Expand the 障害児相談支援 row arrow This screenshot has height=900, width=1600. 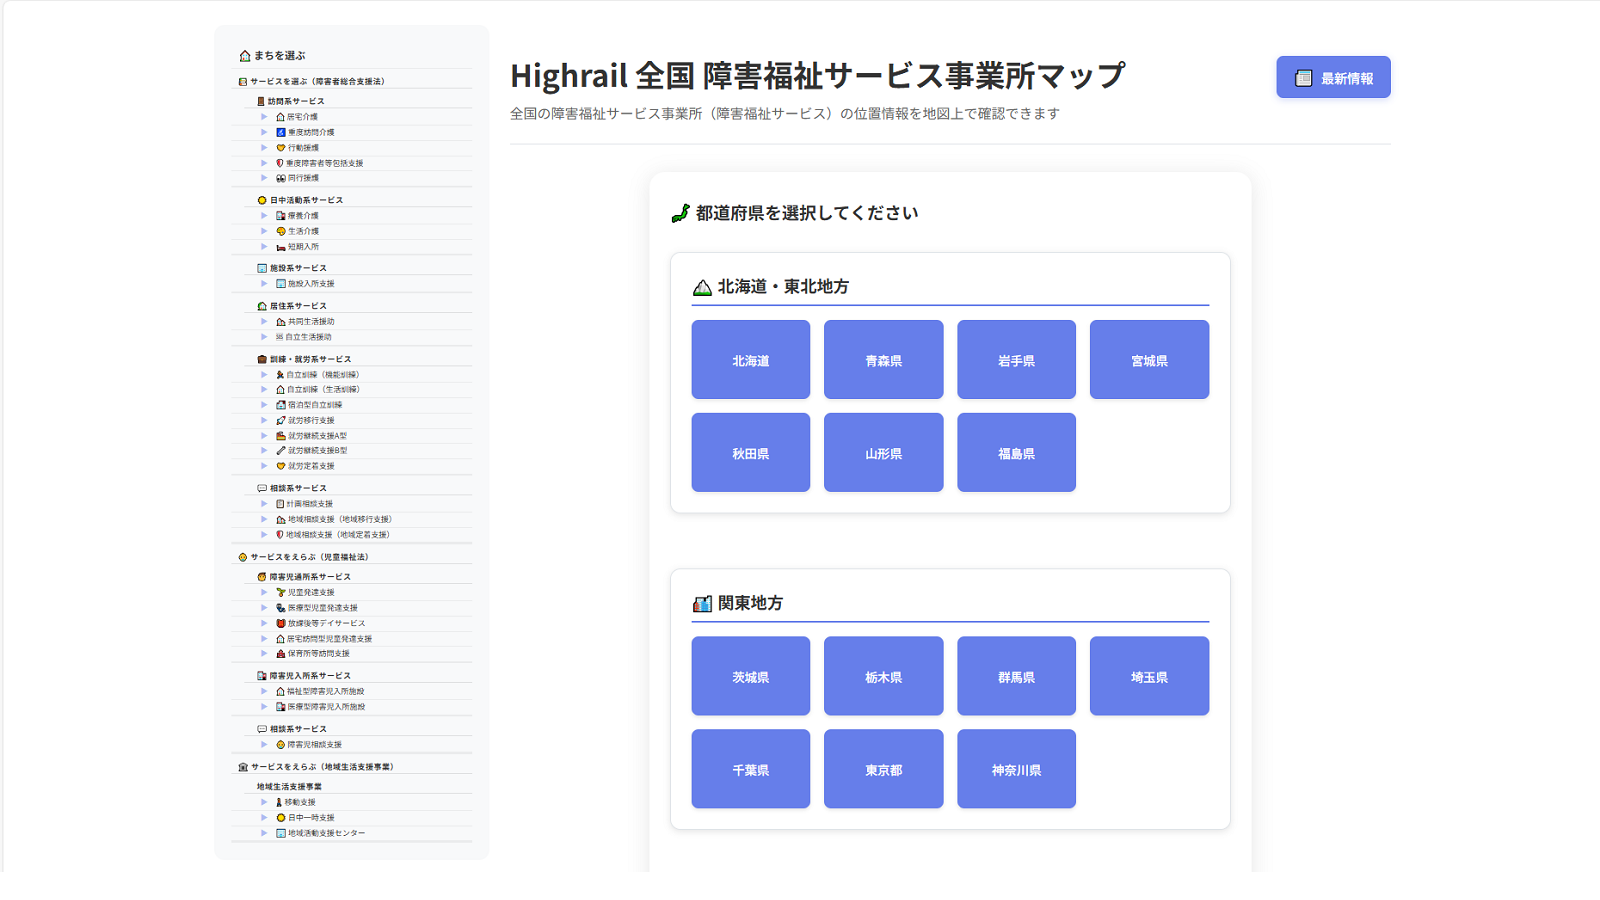[x=264, y=745]
